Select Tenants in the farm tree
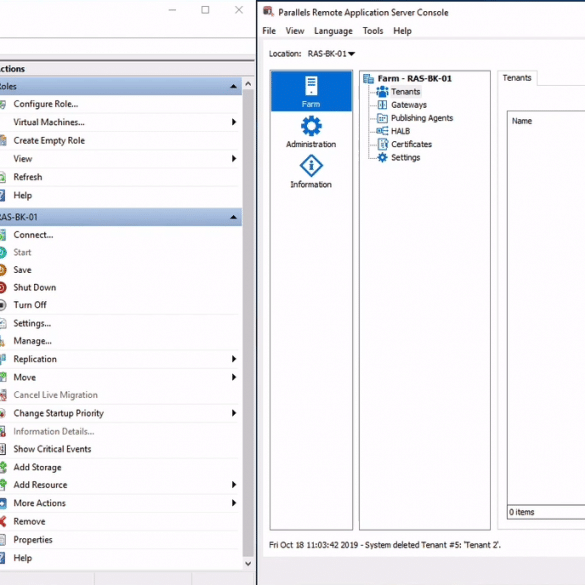The image size is (585, 585). coord(405,92)
